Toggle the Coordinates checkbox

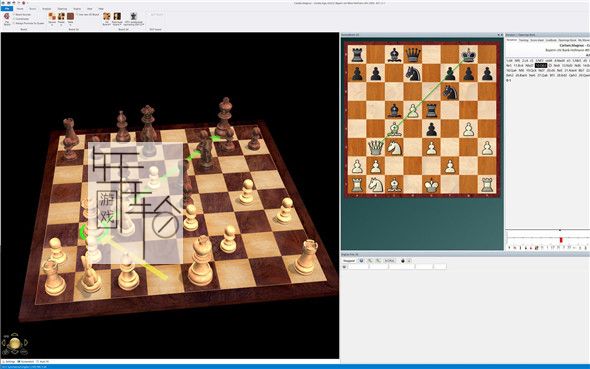[x=14, y=19]
